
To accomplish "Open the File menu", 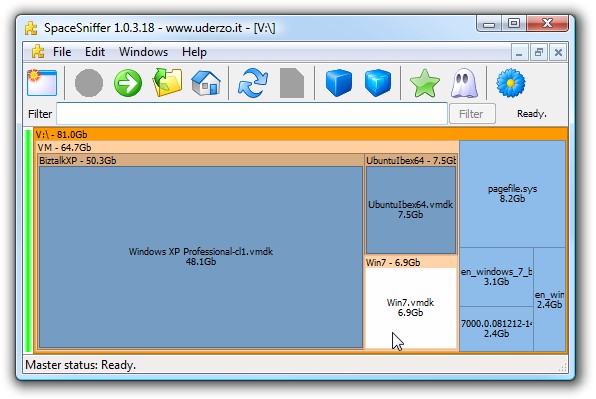I will coord(62,52).
